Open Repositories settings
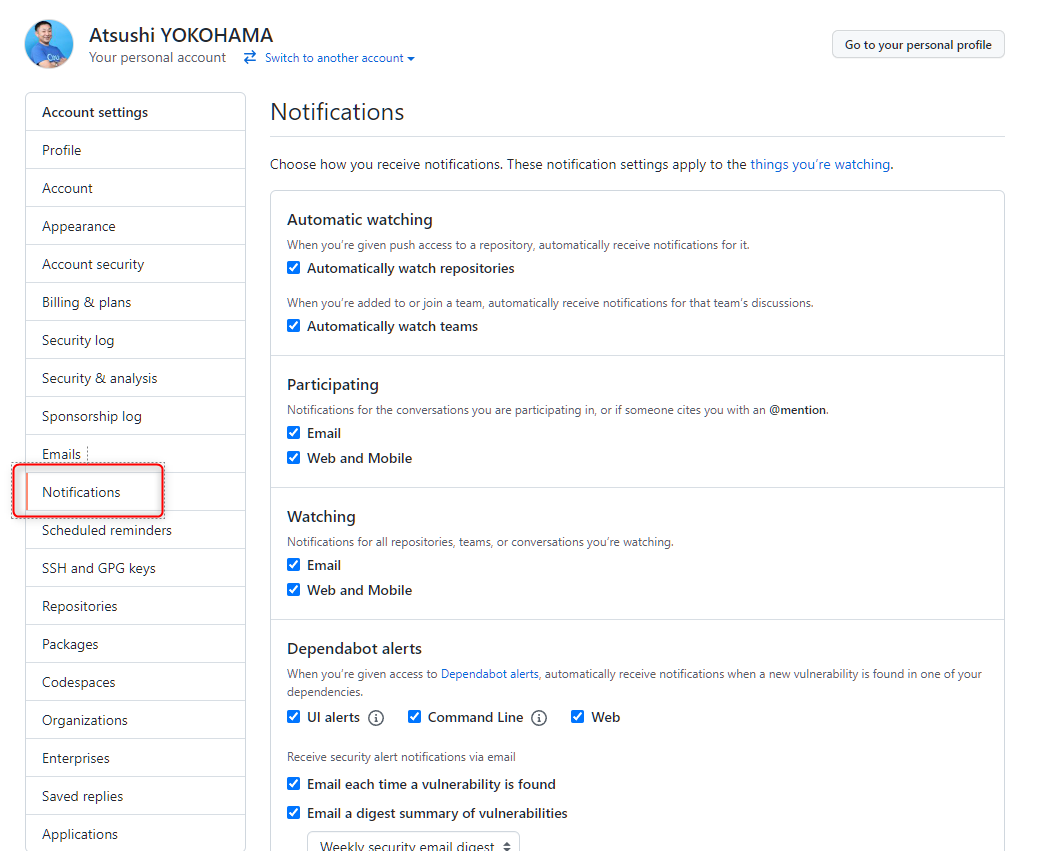Viewport: 1055px width, 851px height. coord(135,606)
